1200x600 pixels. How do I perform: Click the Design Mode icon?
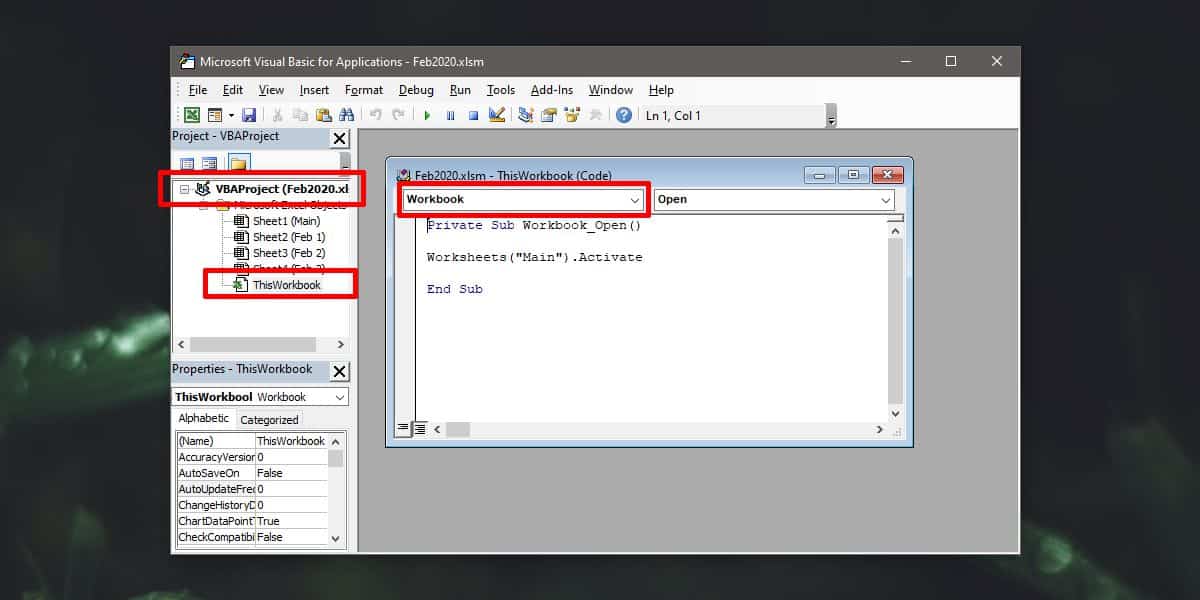(497, 114)
